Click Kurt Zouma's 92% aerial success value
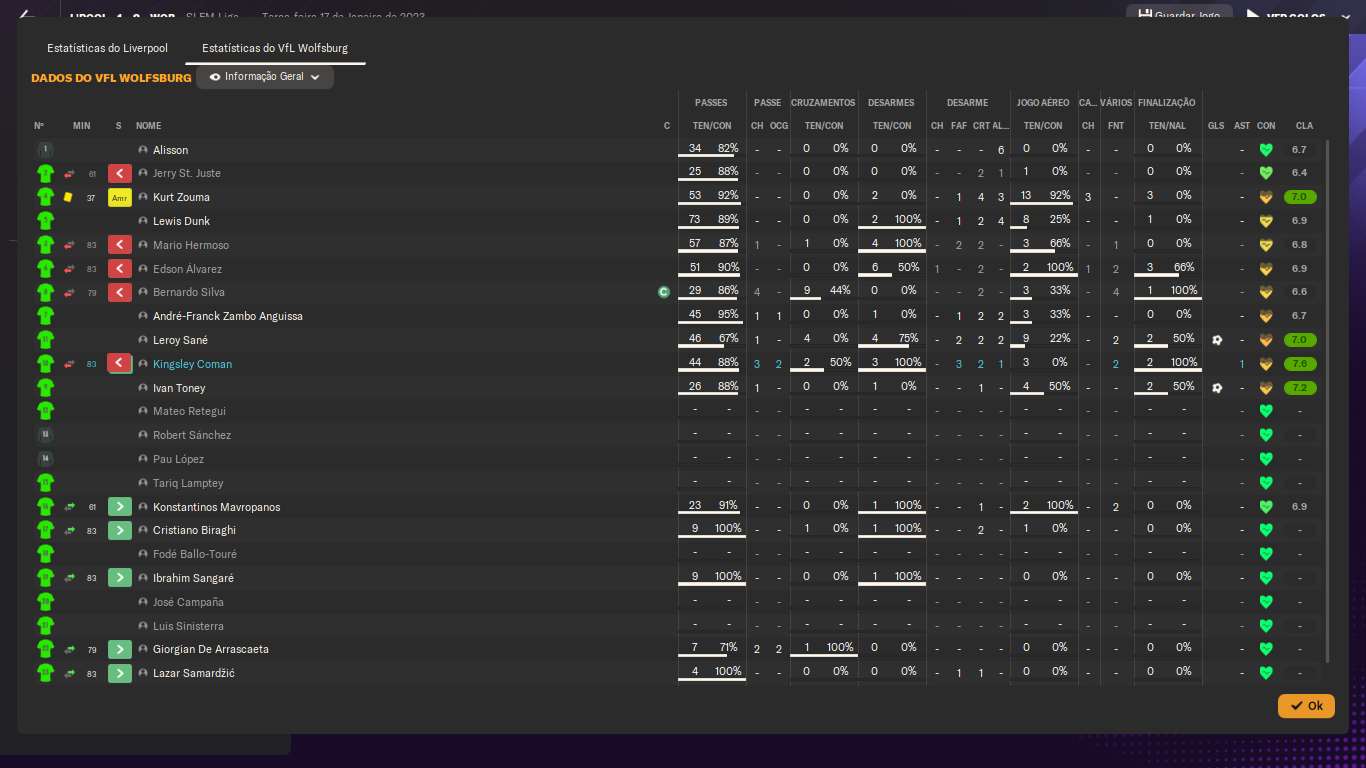1366x768 pixels. [1060, 195]
